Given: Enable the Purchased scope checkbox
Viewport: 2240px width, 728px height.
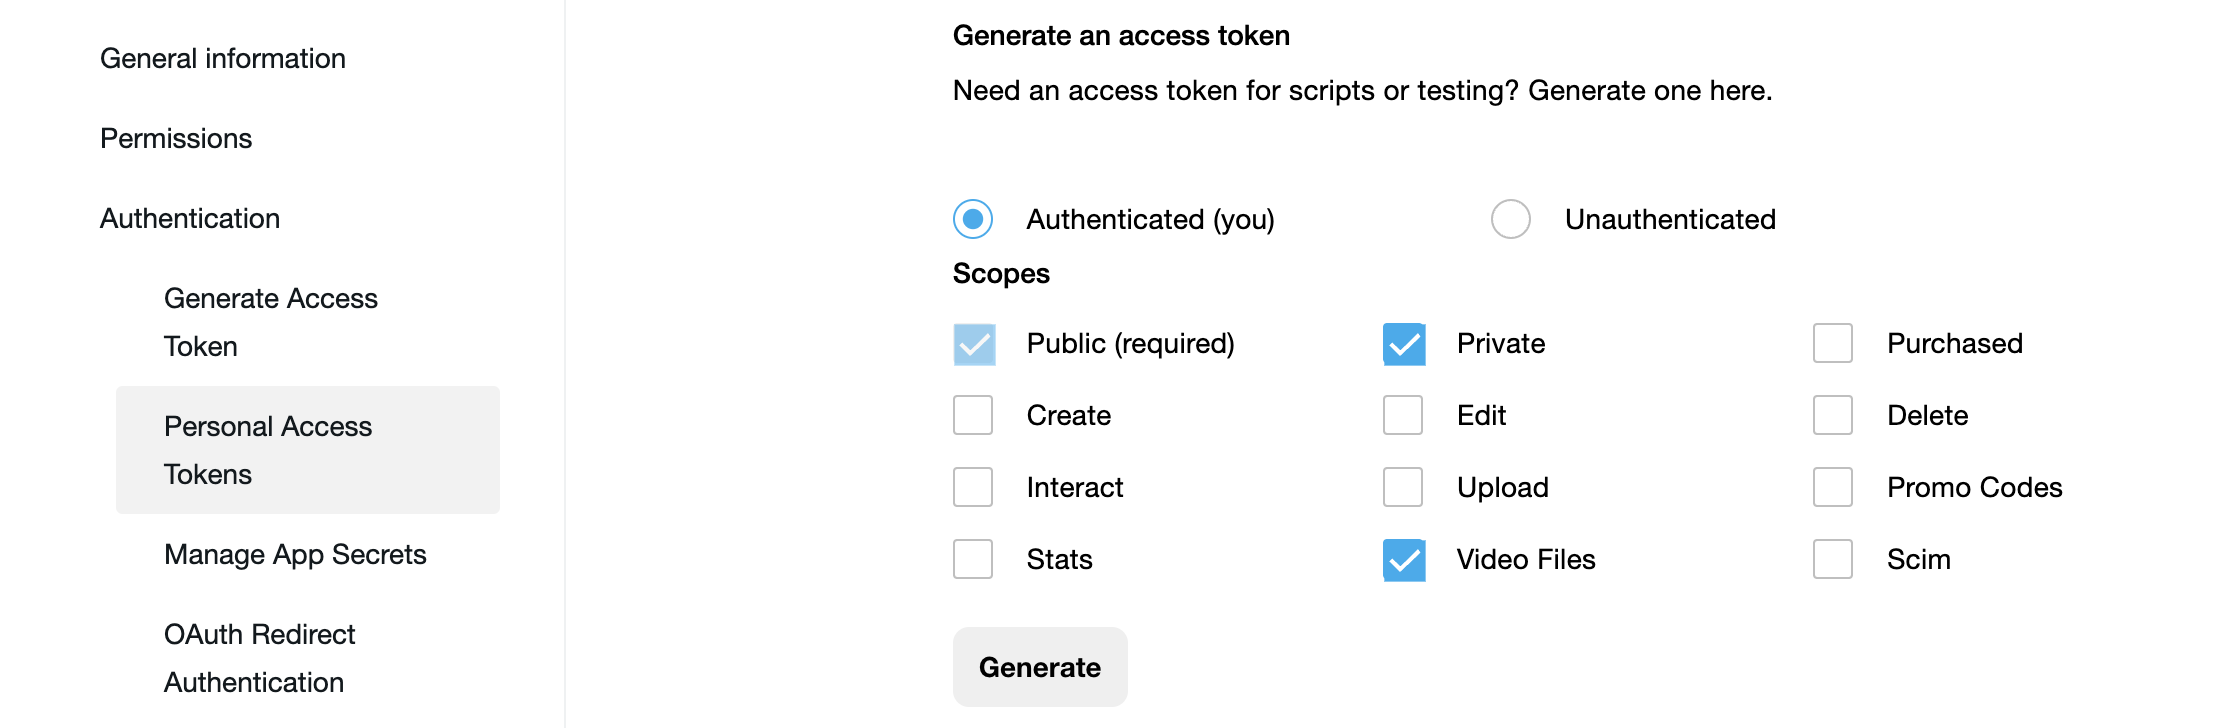Looking at the screenshot, I should 1833,344.
